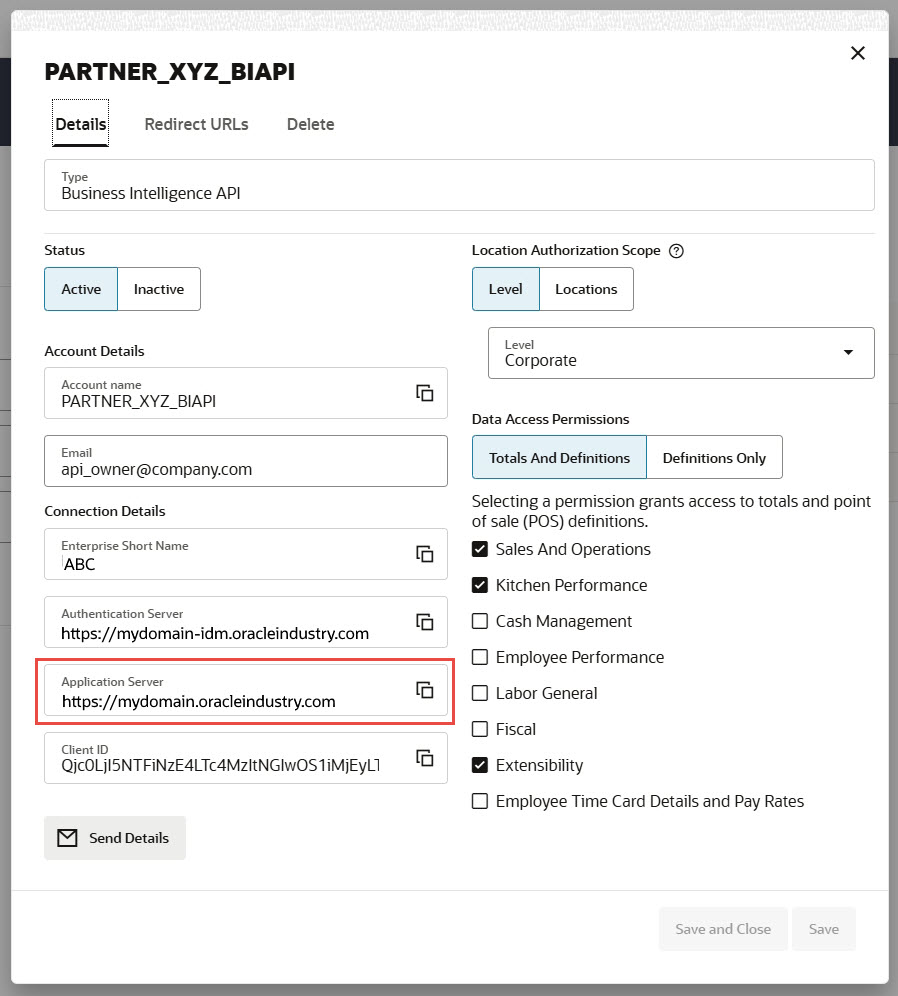Click the Location Authorization Scope help icon
898x996 pixels.
coord(676,251)
